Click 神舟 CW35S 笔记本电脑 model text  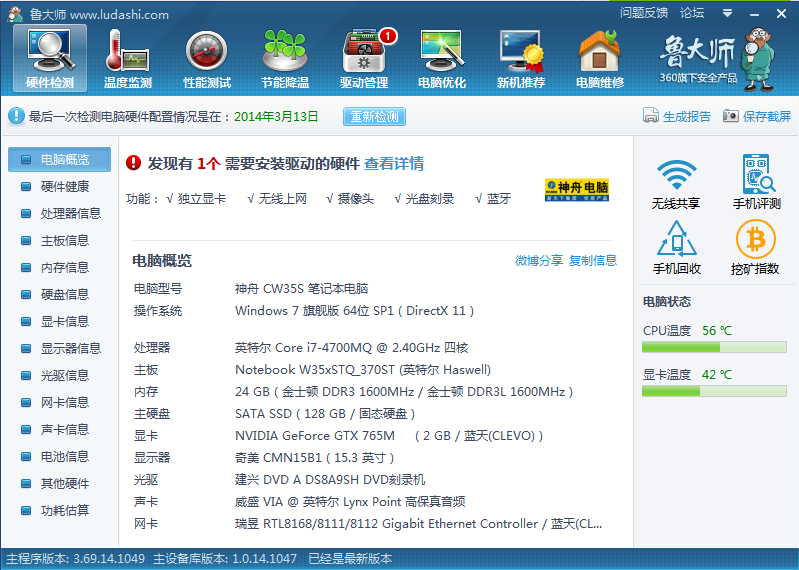(301, 289)
